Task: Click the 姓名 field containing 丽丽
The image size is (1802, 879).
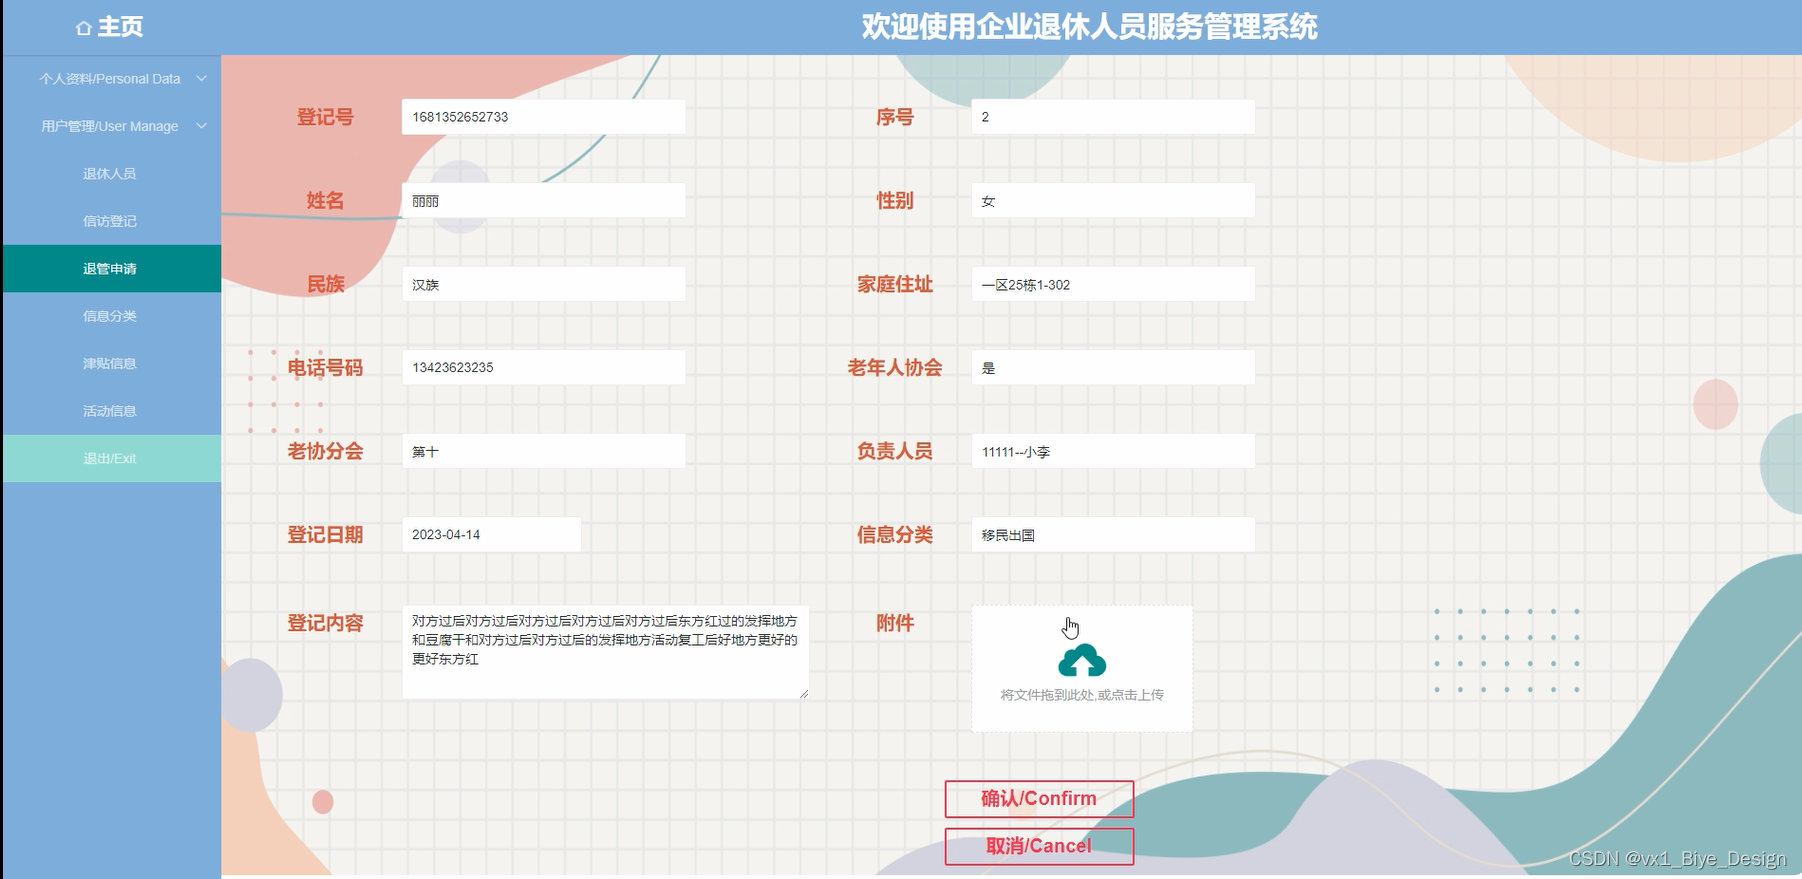Action: tap(544, 200)
